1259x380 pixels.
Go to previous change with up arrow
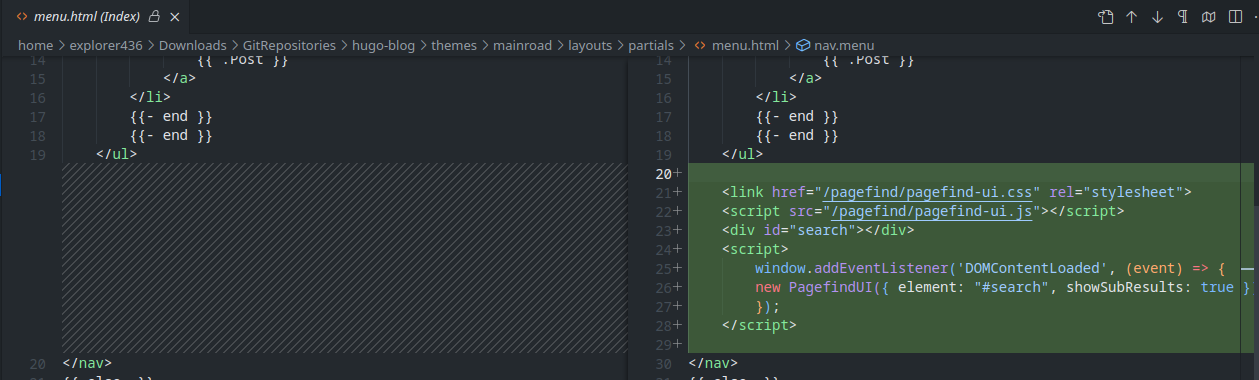pos(1132,17)
